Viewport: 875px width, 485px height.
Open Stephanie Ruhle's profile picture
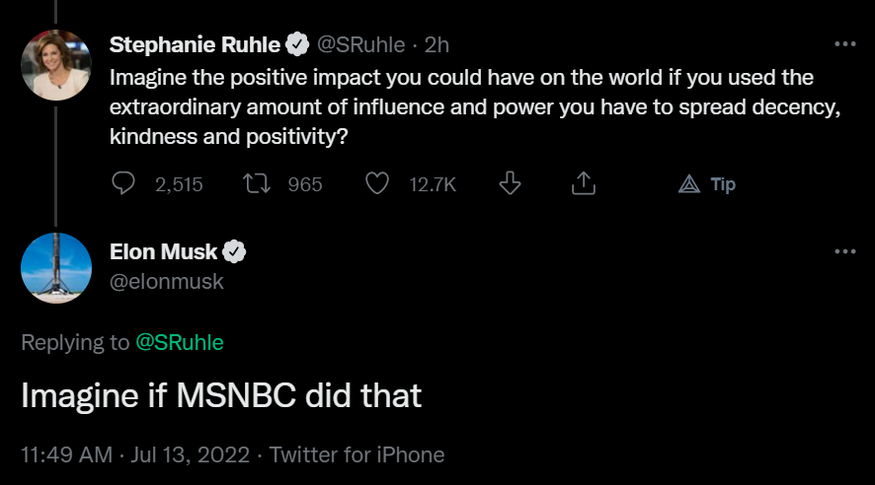[56, 65]
